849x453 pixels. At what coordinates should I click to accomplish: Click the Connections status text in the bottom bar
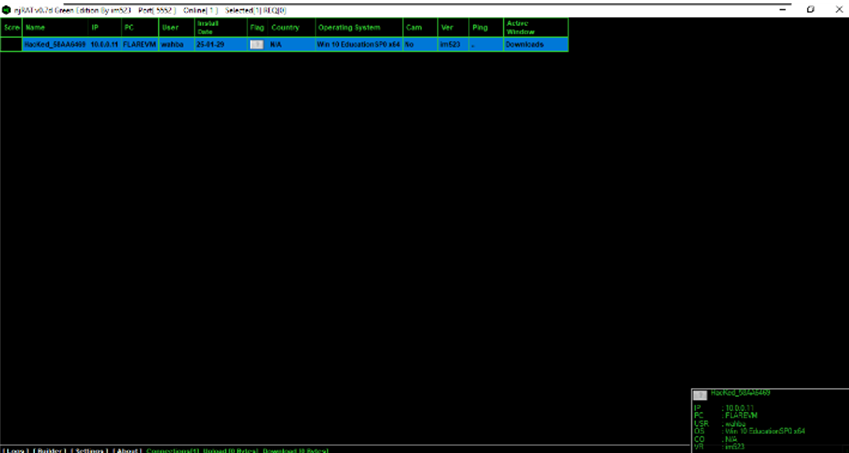[x=173, y=450]
